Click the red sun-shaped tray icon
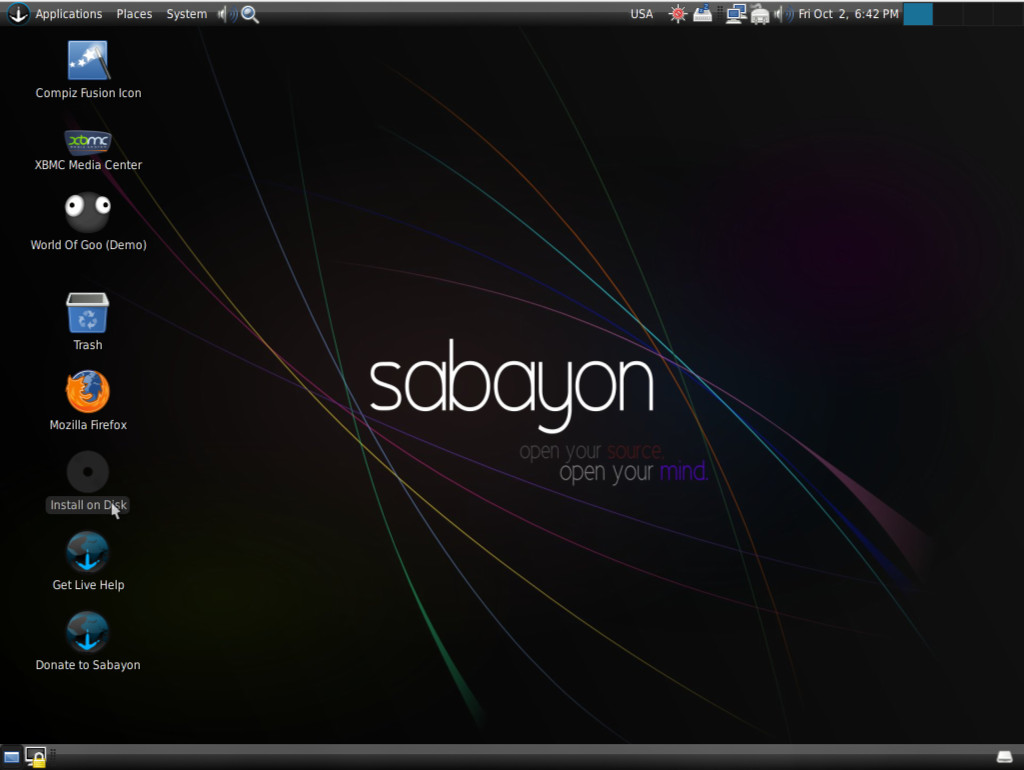 (678, 14)
